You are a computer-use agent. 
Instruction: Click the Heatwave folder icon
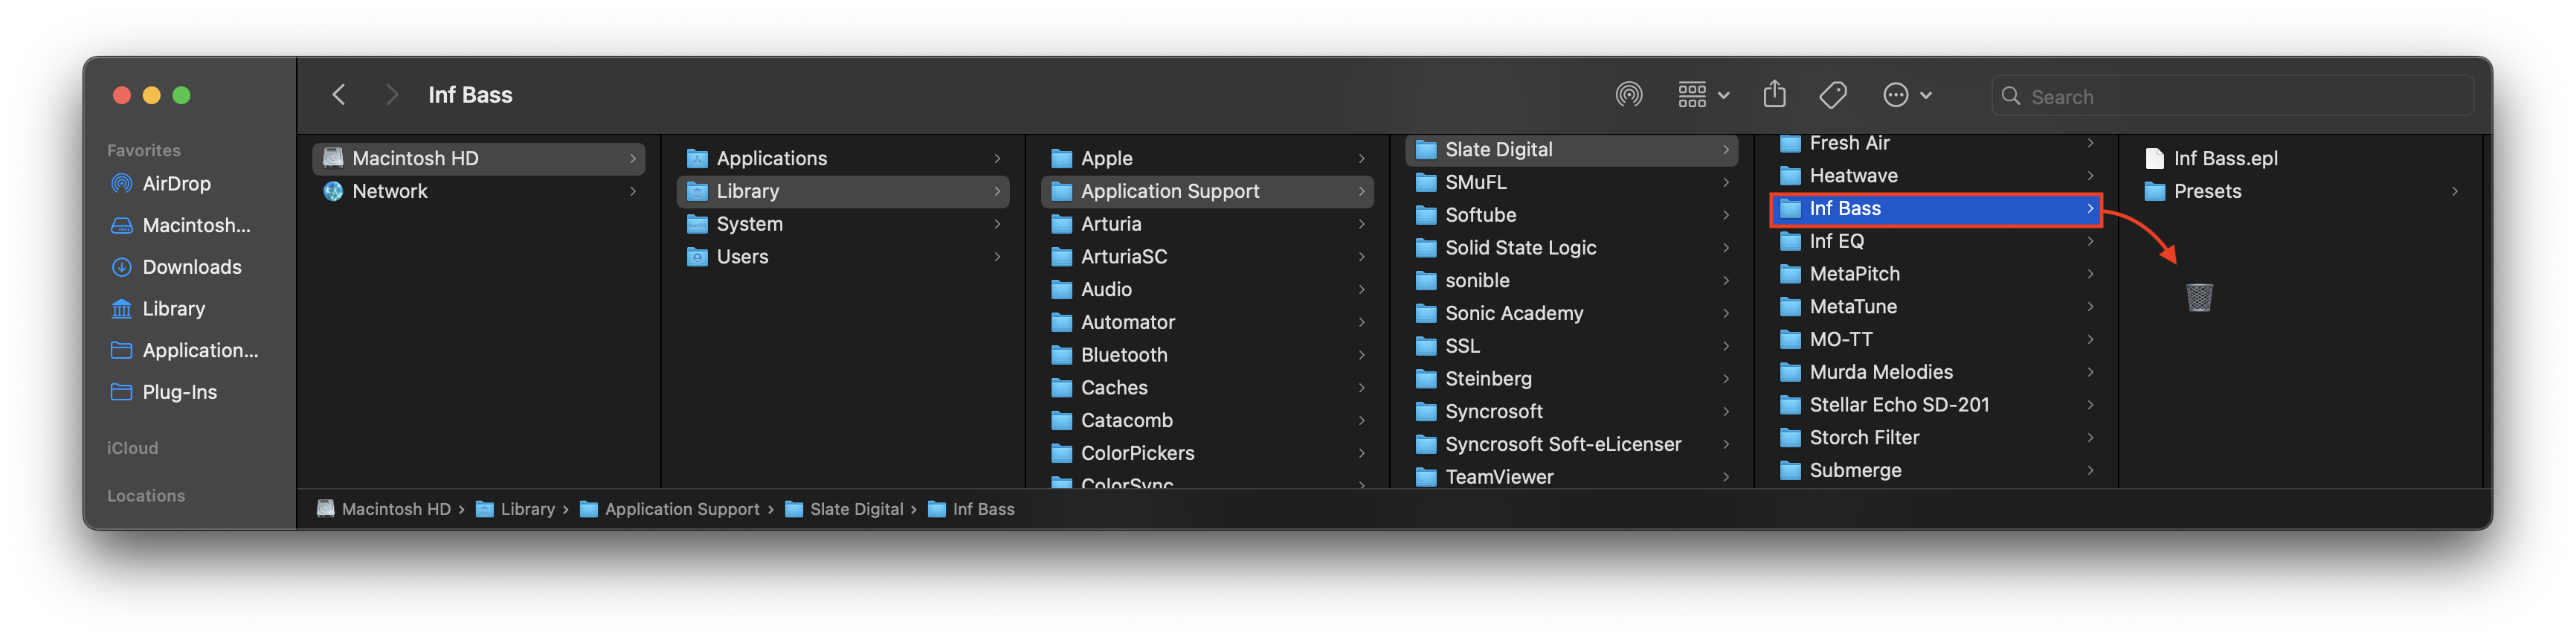click(1789, 176)
